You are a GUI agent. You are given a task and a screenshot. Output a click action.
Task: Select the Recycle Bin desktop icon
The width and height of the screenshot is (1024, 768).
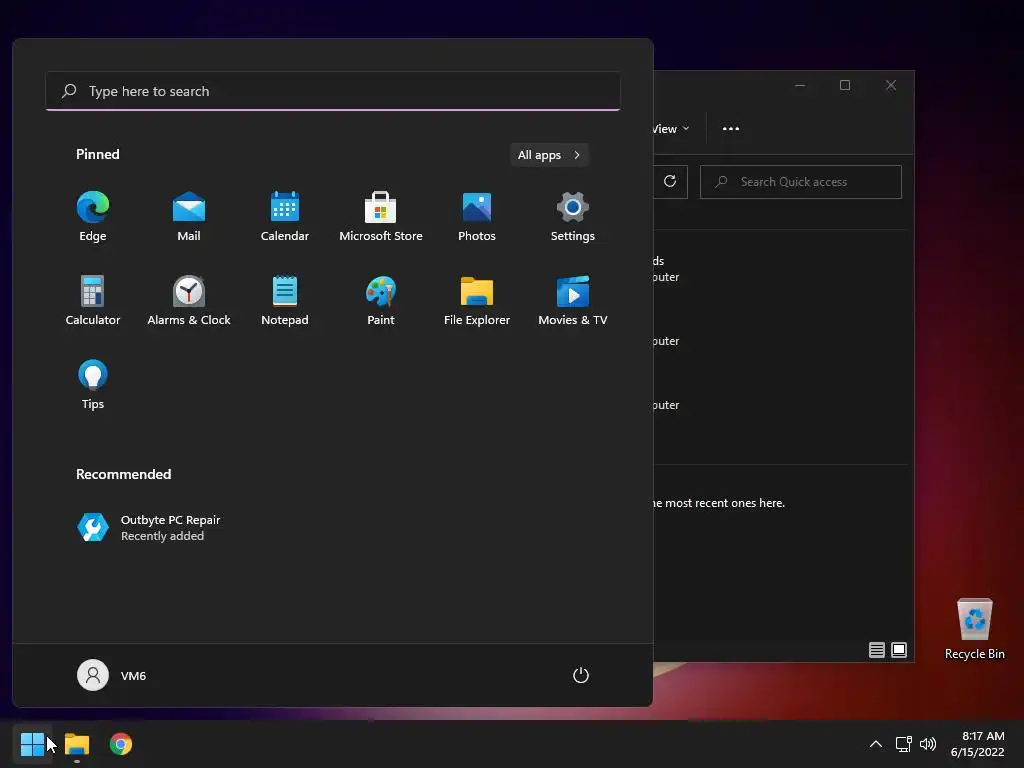pyautogui.click(x=974, y=630)
